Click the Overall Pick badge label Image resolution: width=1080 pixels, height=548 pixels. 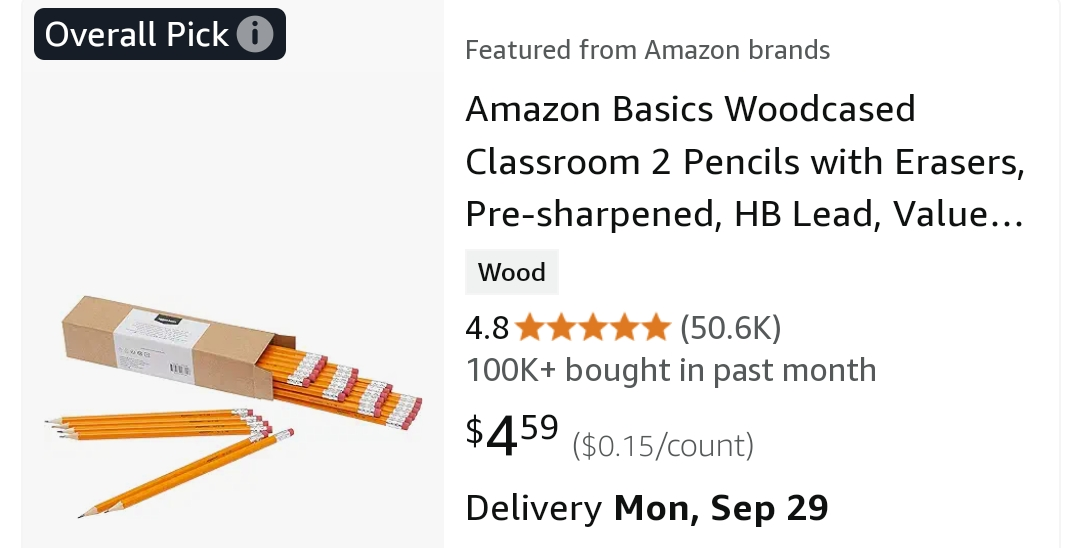click(137, 35)
